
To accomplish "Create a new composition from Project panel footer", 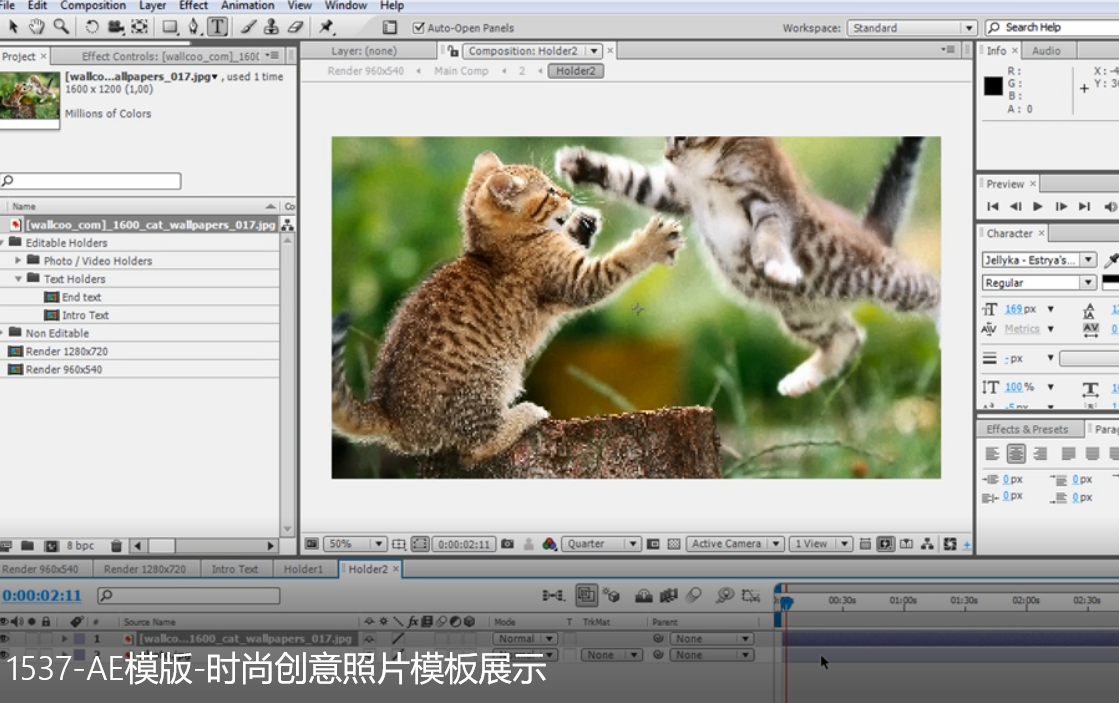I will click(51, 546).
